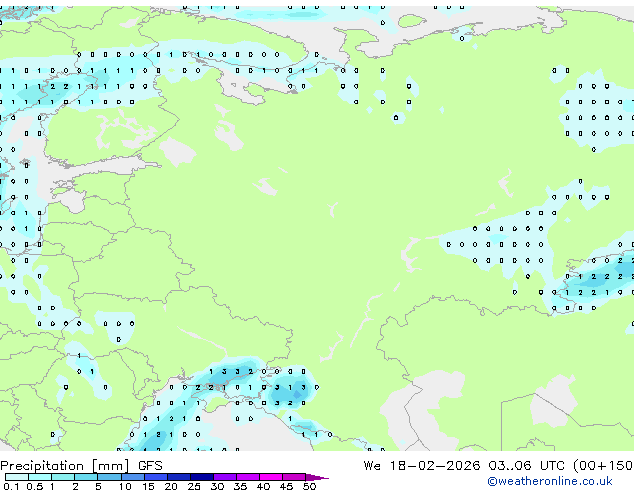Click the '40' legend scale label
Screen dimensions: 634x490
click(263, 486)
